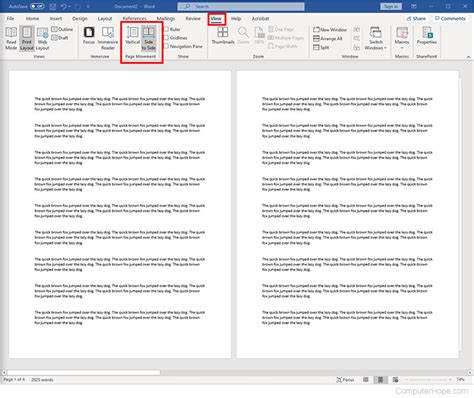Click Focus in the status bar
Screen dimensions: 474x398
345,380
